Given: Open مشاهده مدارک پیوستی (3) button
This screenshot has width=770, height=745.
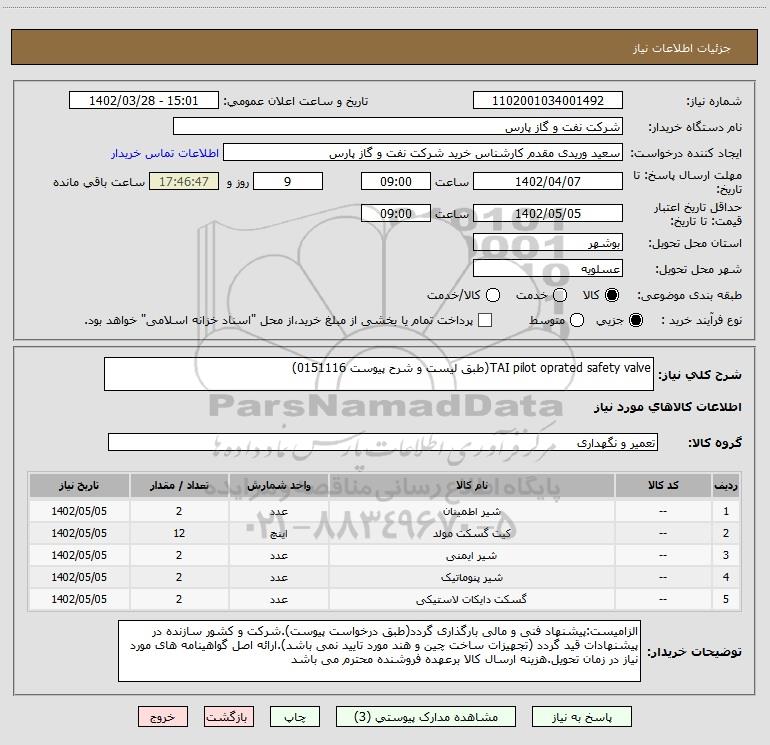Looking at the screenshot, I should click(426, 717).
